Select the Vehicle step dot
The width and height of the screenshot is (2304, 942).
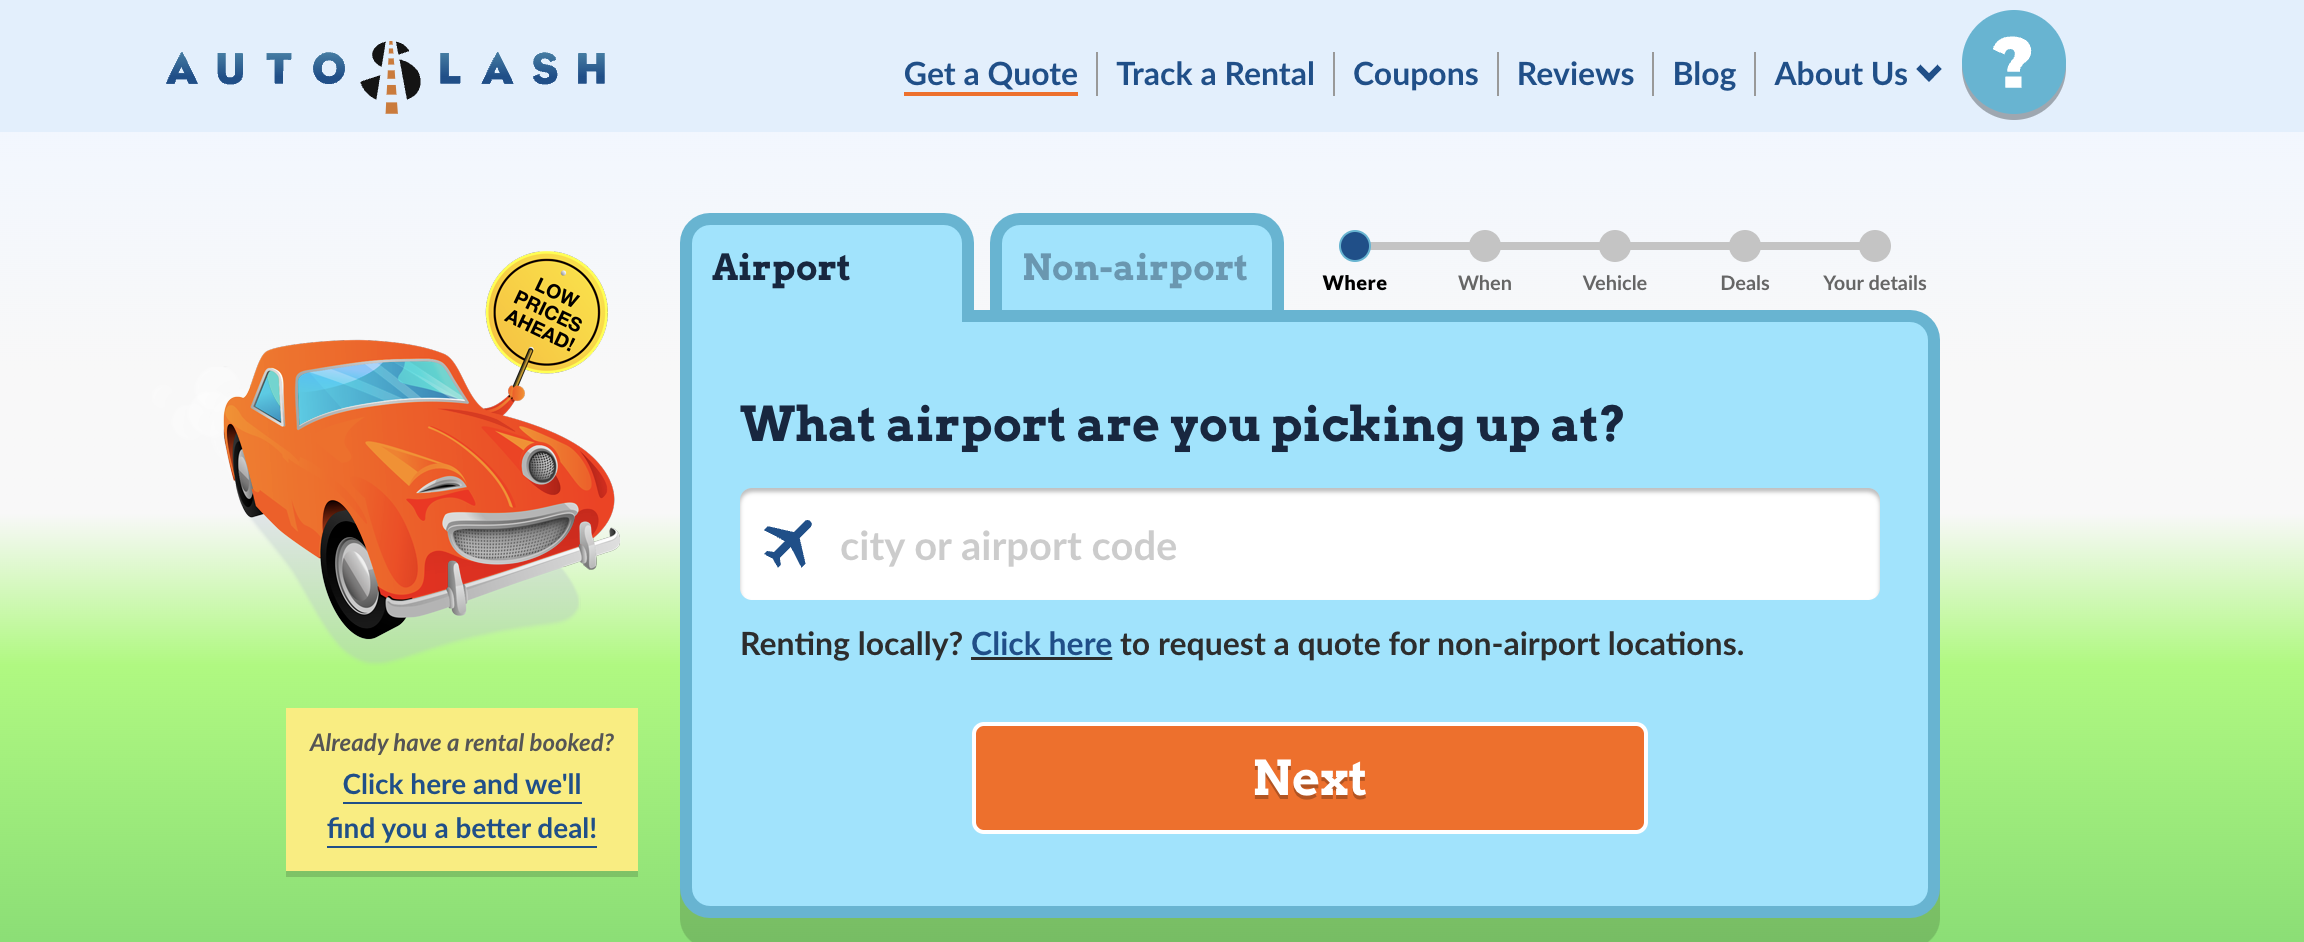tap(1614, 245)
